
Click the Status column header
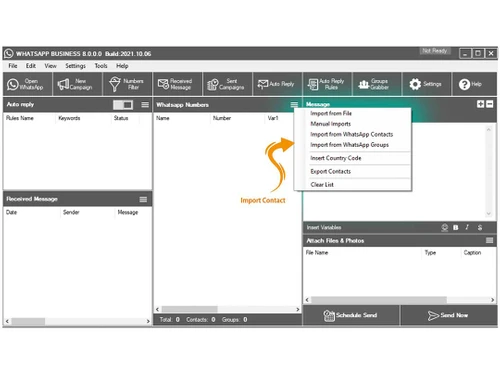121,118
